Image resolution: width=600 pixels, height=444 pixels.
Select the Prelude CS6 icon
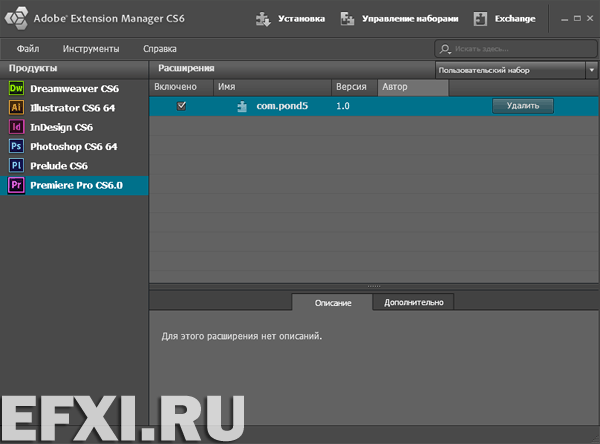[15, 165]
